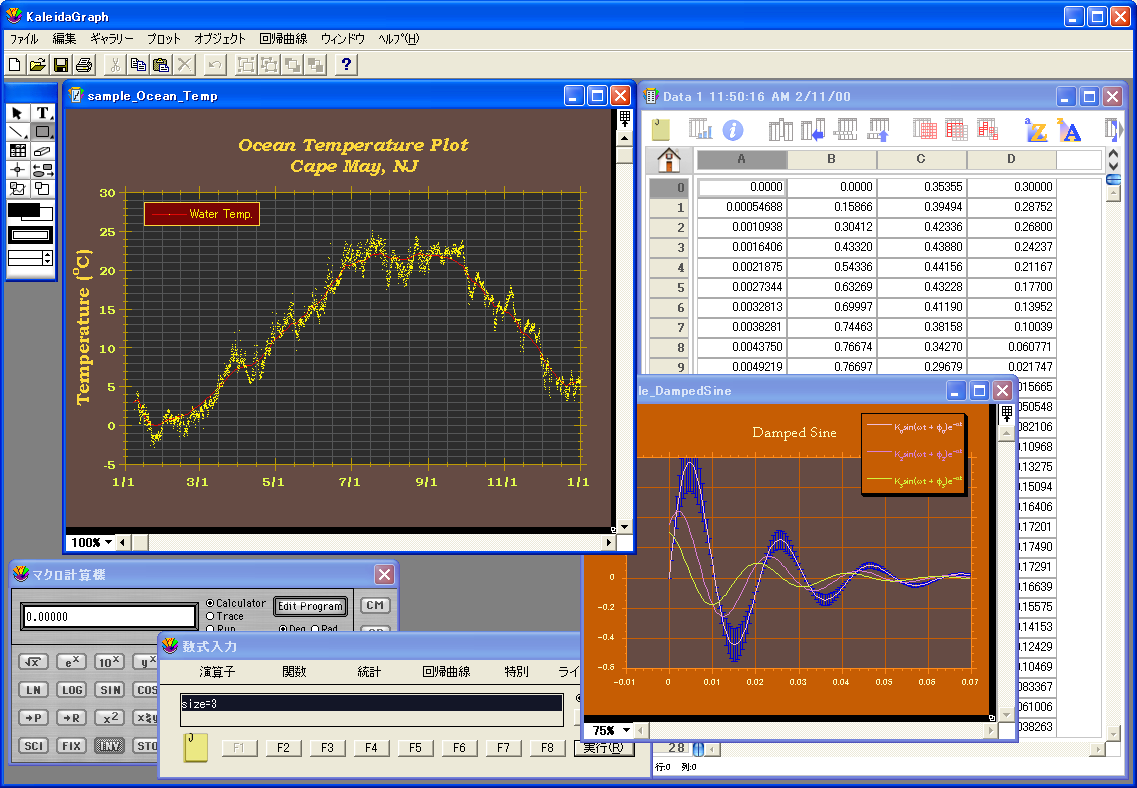1137x788 pixels.
Task: Click the Copy toolbar icon
Action: [138, 65]
